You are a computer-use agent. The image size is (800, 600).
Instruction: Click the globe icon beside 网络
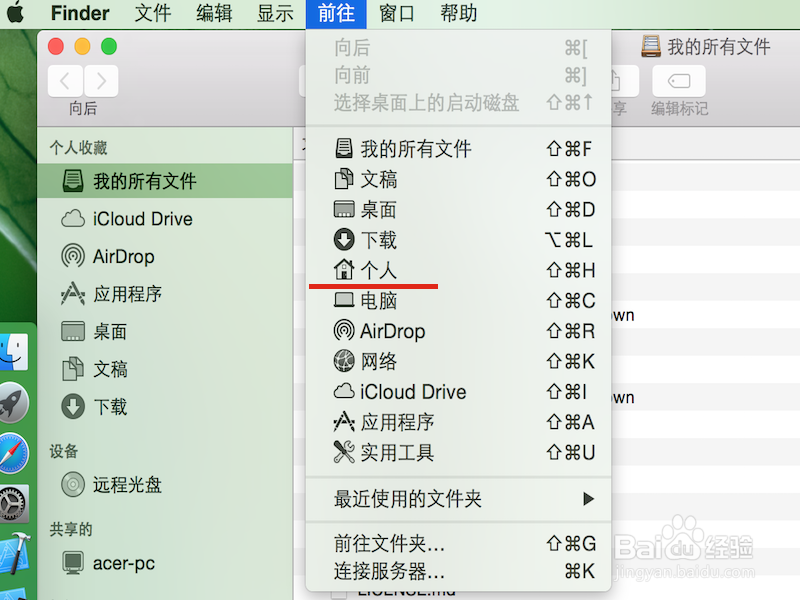344,361
